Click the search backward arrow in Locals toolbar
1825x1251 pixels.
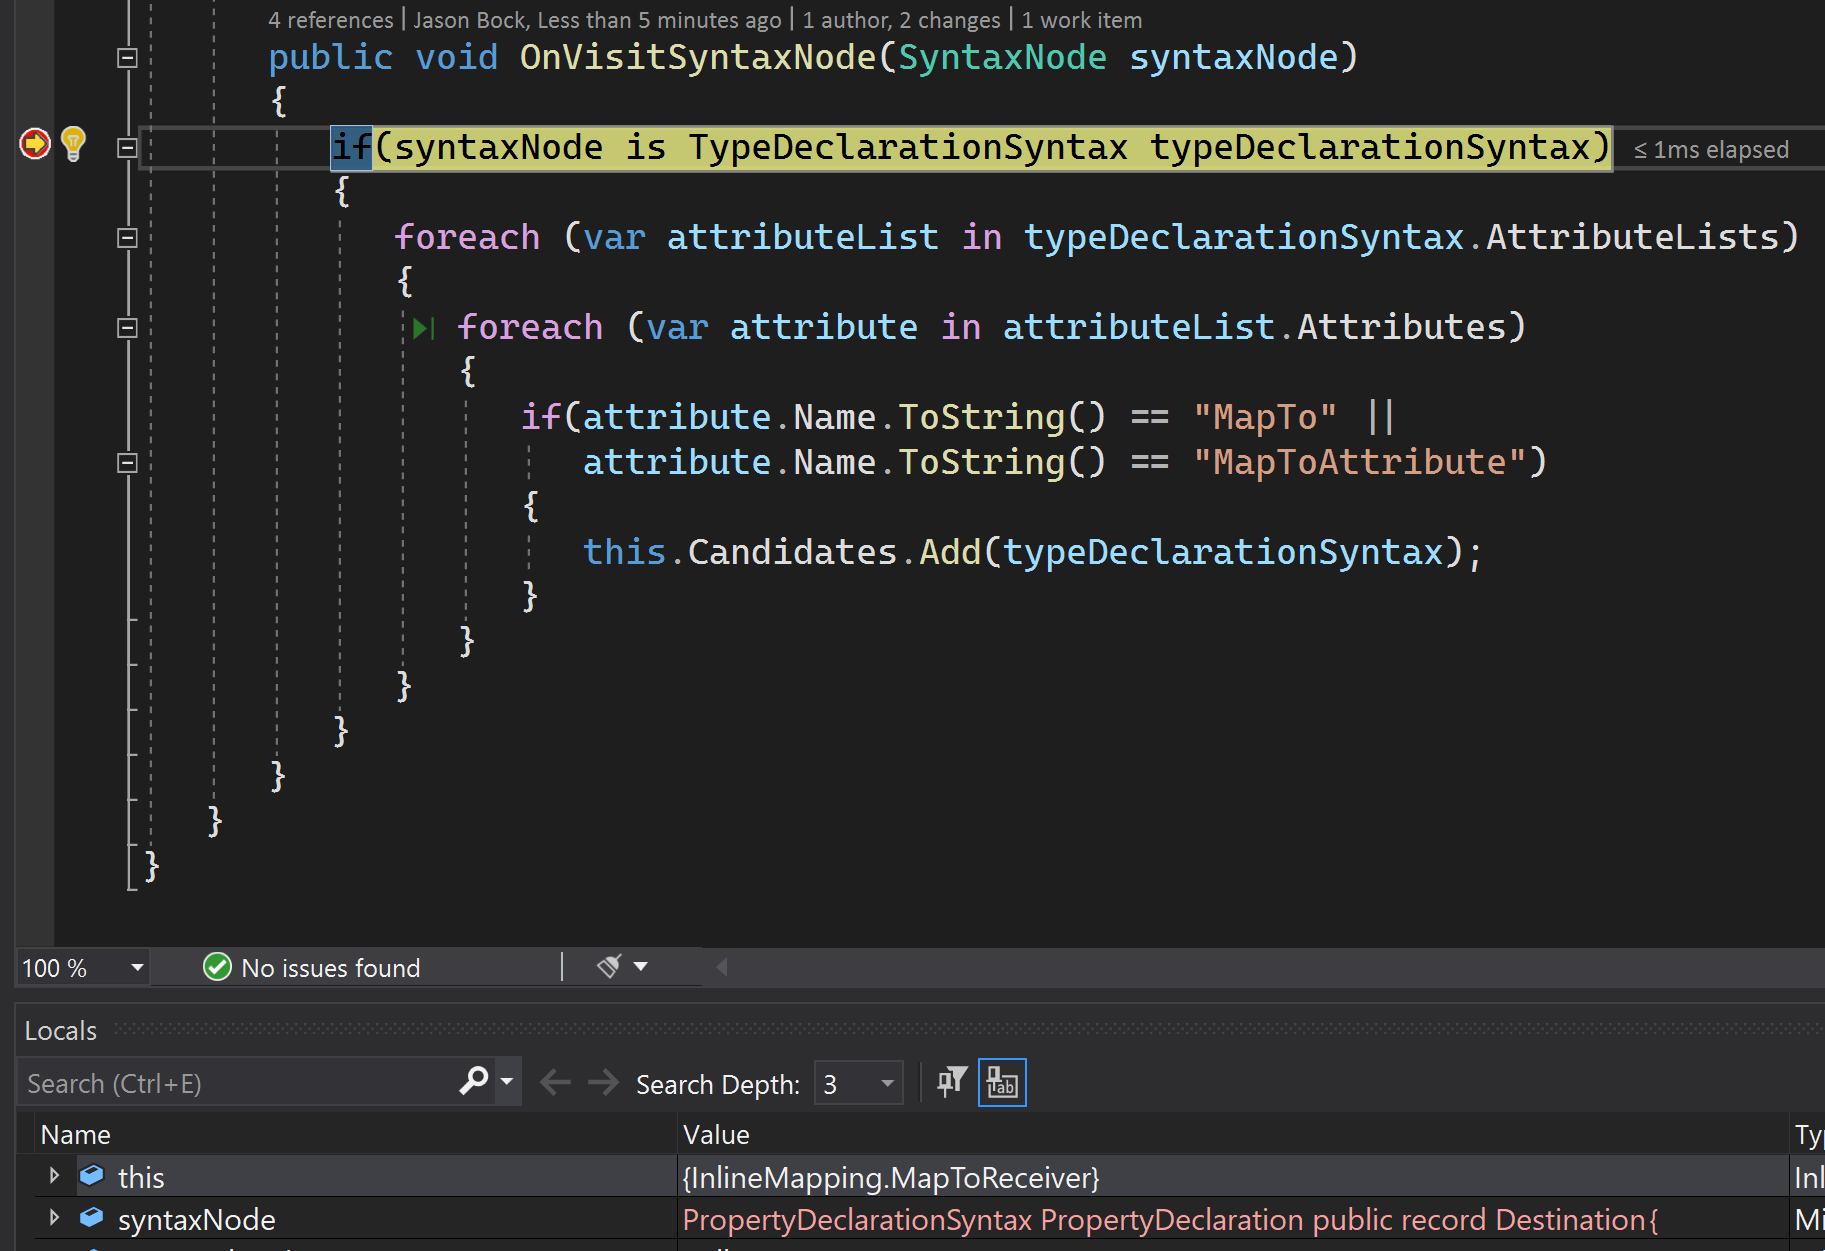[x=556, y=1081]
